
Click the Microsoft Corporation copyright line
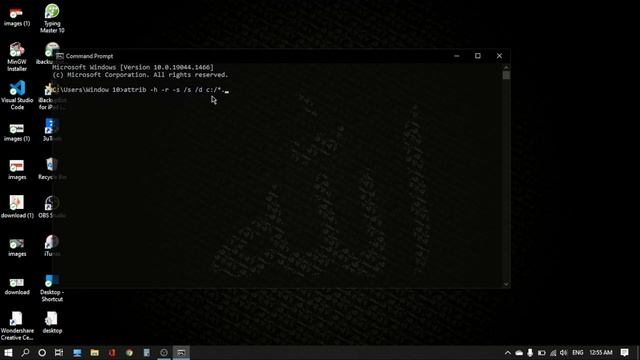(140, 75)
